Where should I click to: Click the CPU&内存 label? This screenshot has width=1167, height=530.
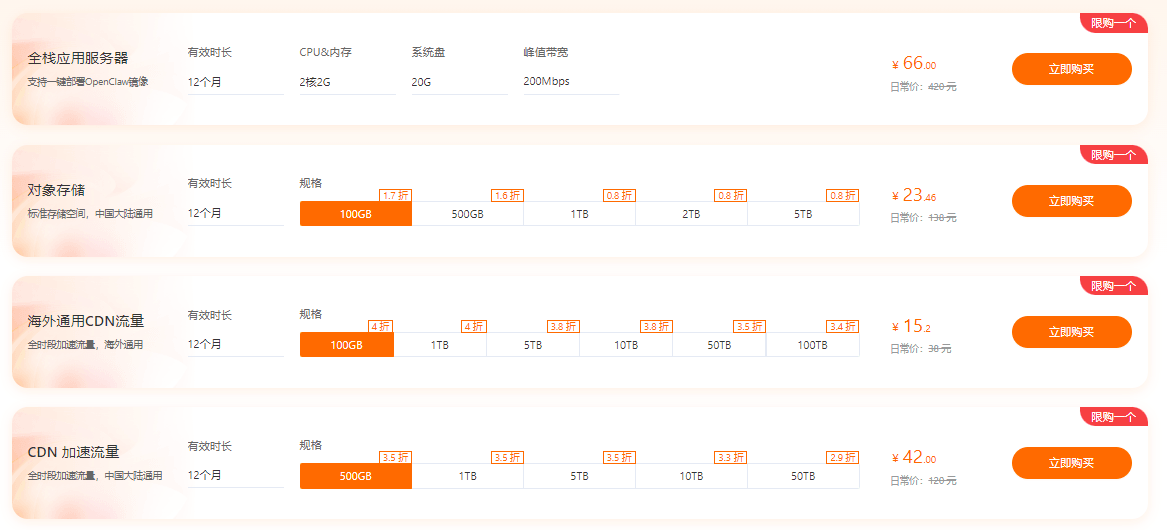click(325, 53)
